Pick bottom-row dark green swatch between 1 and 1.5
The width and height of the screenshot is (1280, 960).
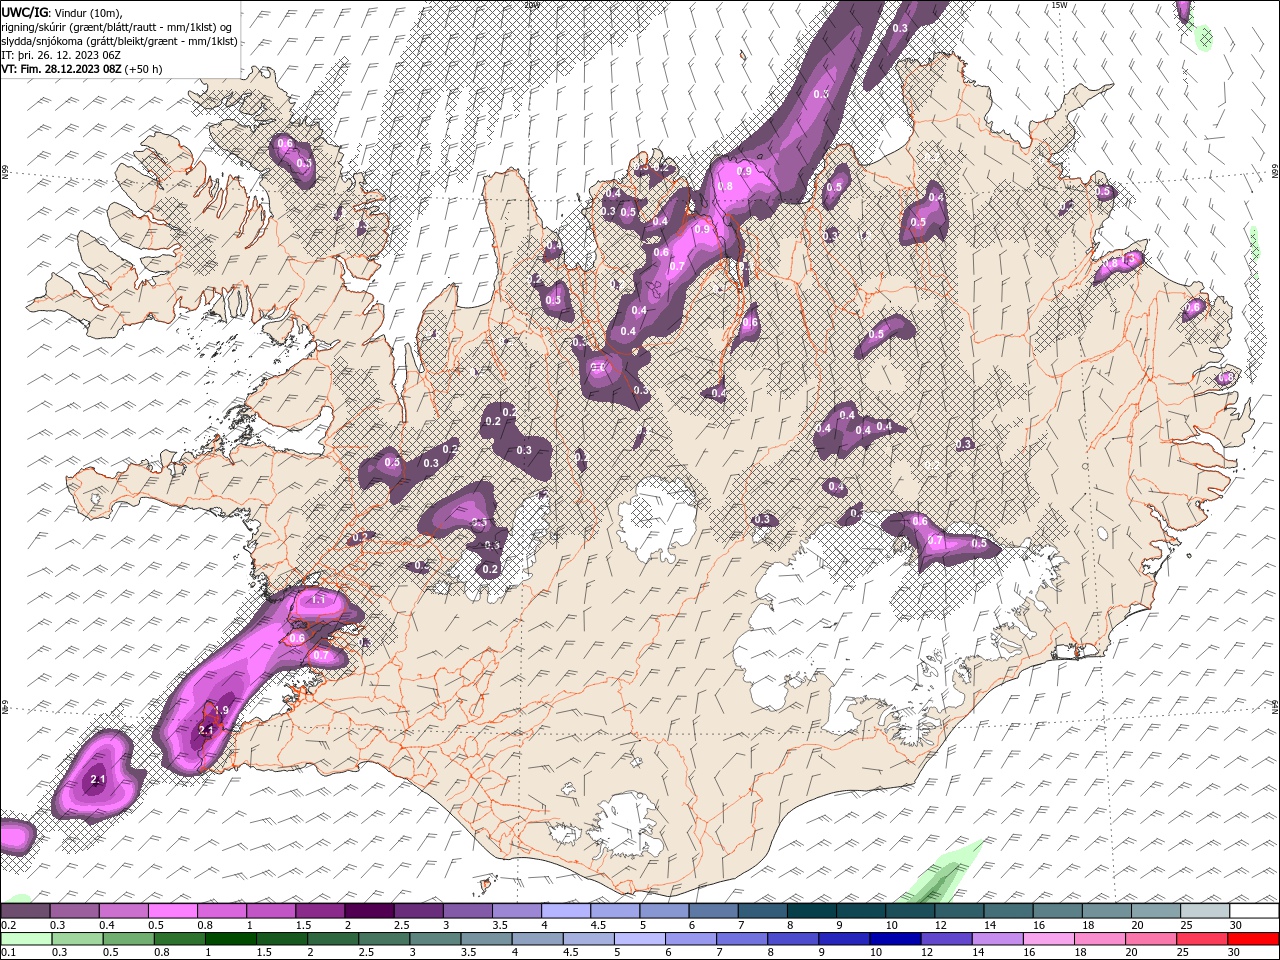[x=230, y=939]
